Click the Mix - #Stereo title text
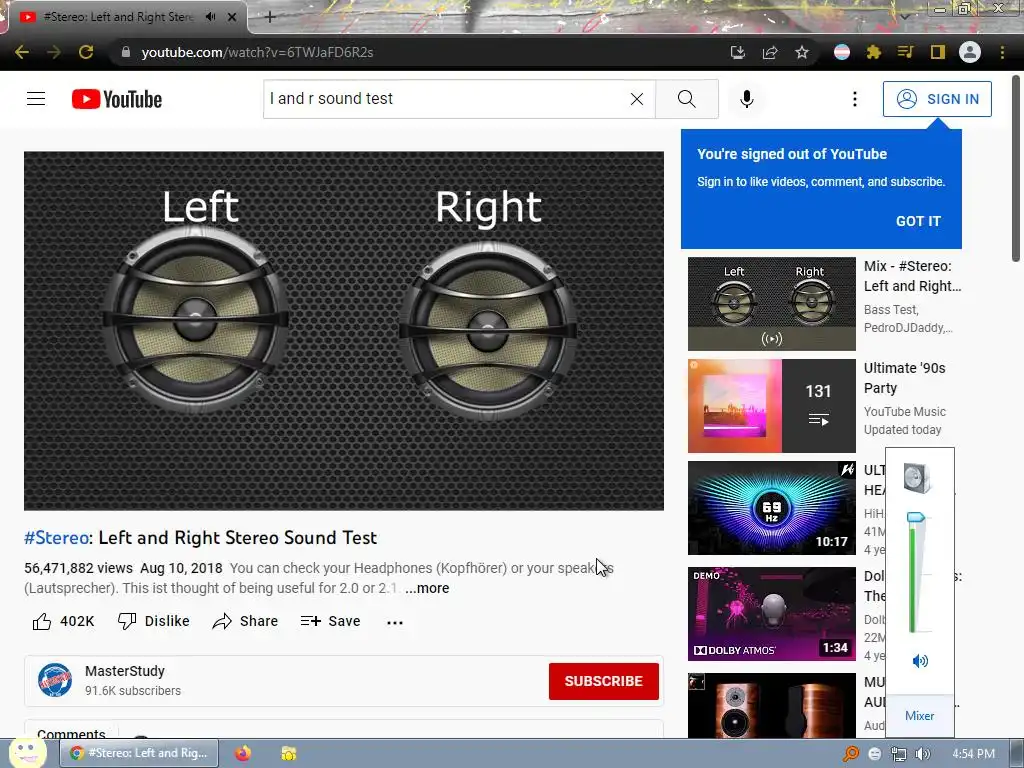 coord(912,276)
